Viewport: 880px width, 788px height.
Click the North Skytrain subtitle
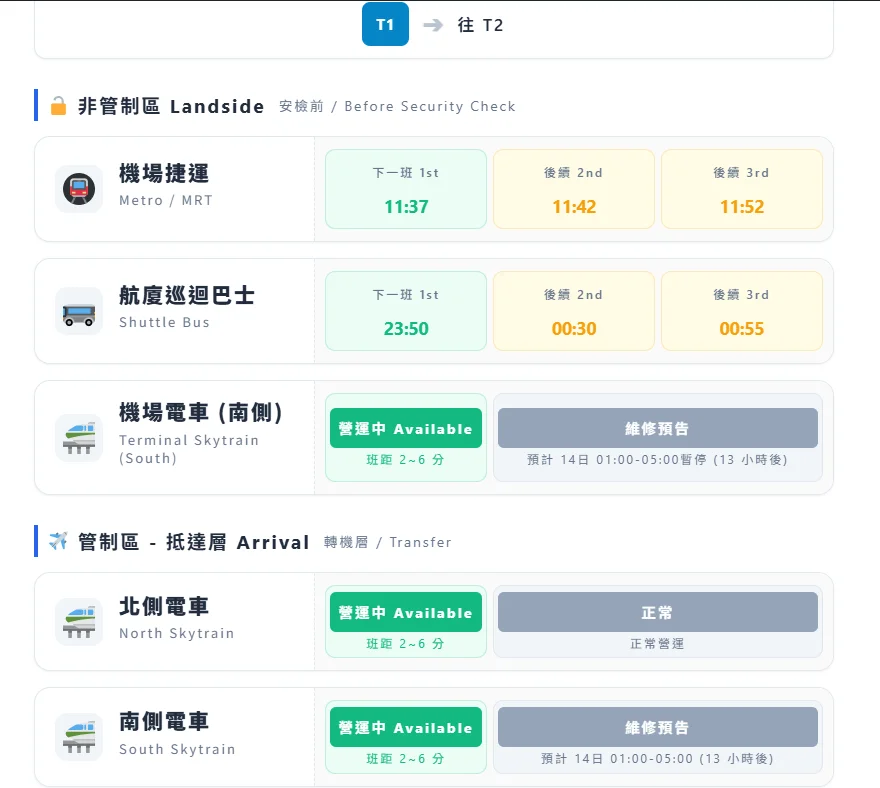click(176, 633)
